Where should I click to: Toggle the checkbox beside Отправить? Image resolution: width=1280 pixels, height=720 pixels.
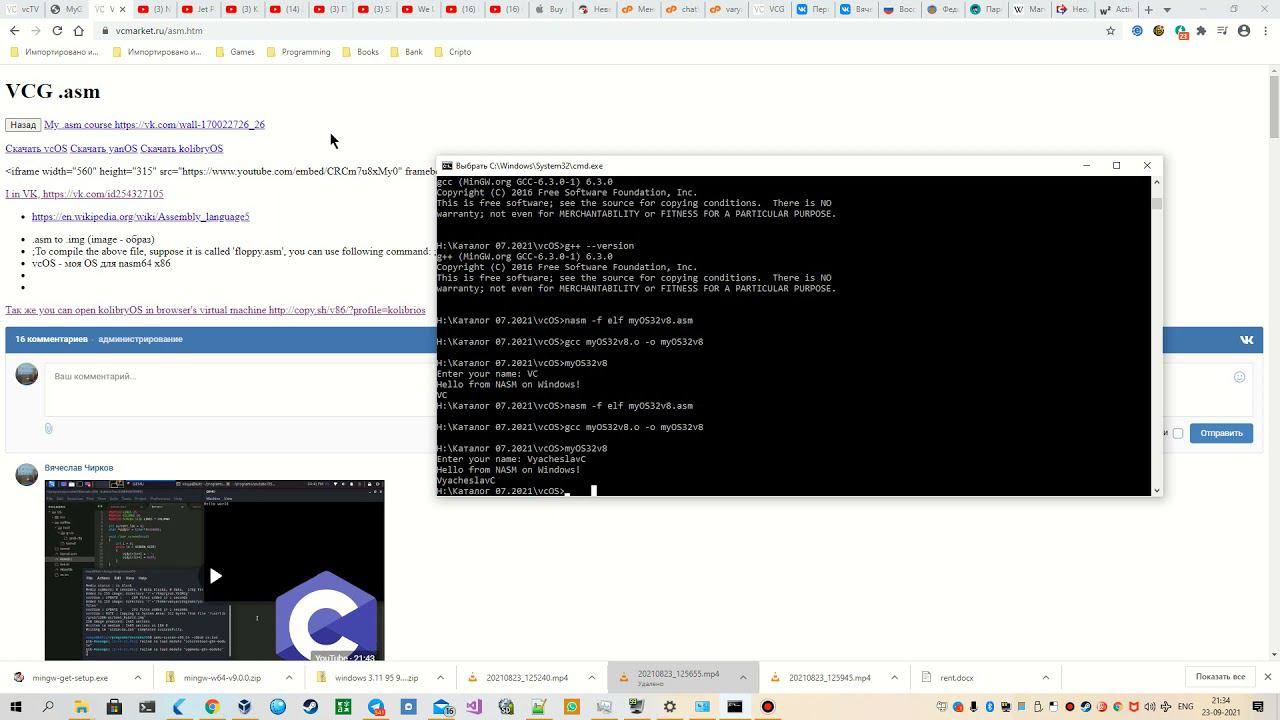click(x=1178, y=433)
